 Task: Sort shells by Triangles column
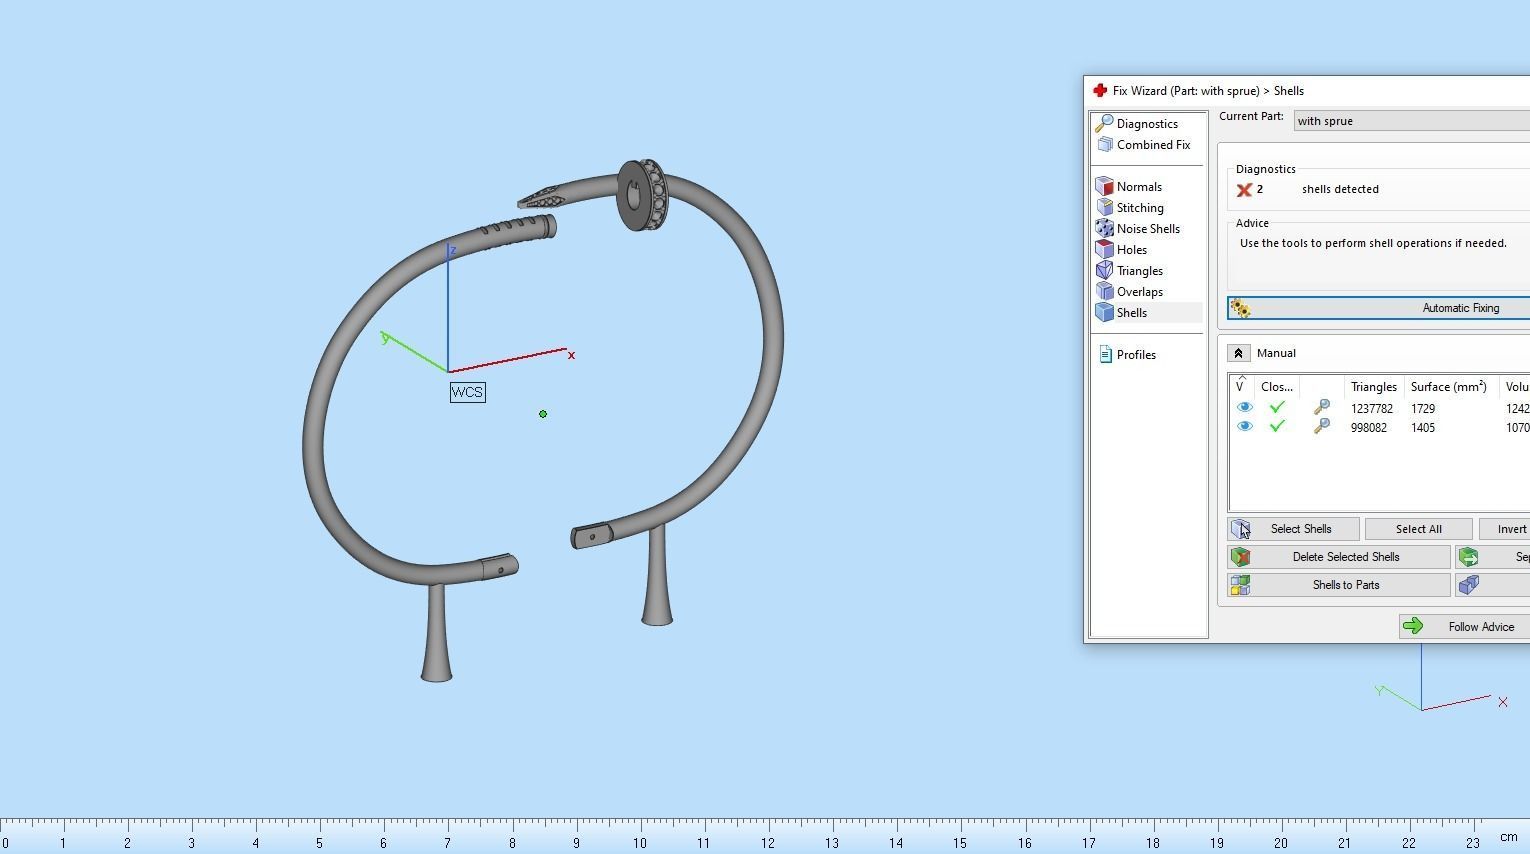click(x=1373, y=387)
